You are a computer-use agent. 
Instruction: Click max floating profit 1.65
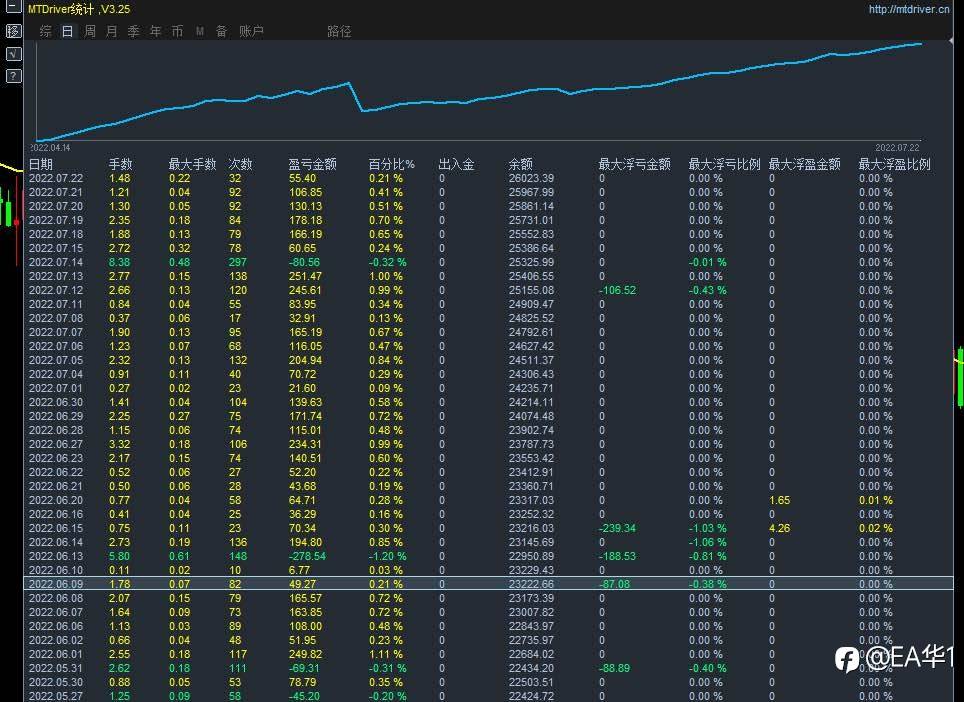[780, 500]
